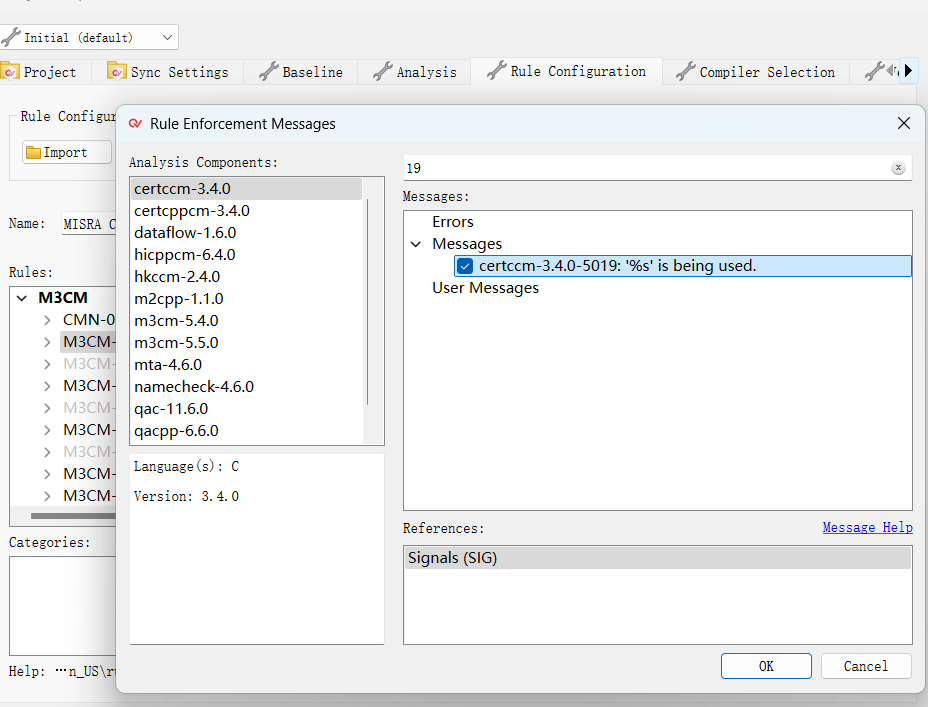Select m3cm-5.5.0 in the Analysis Components list

pyautogui.click(x=176, y=343)
